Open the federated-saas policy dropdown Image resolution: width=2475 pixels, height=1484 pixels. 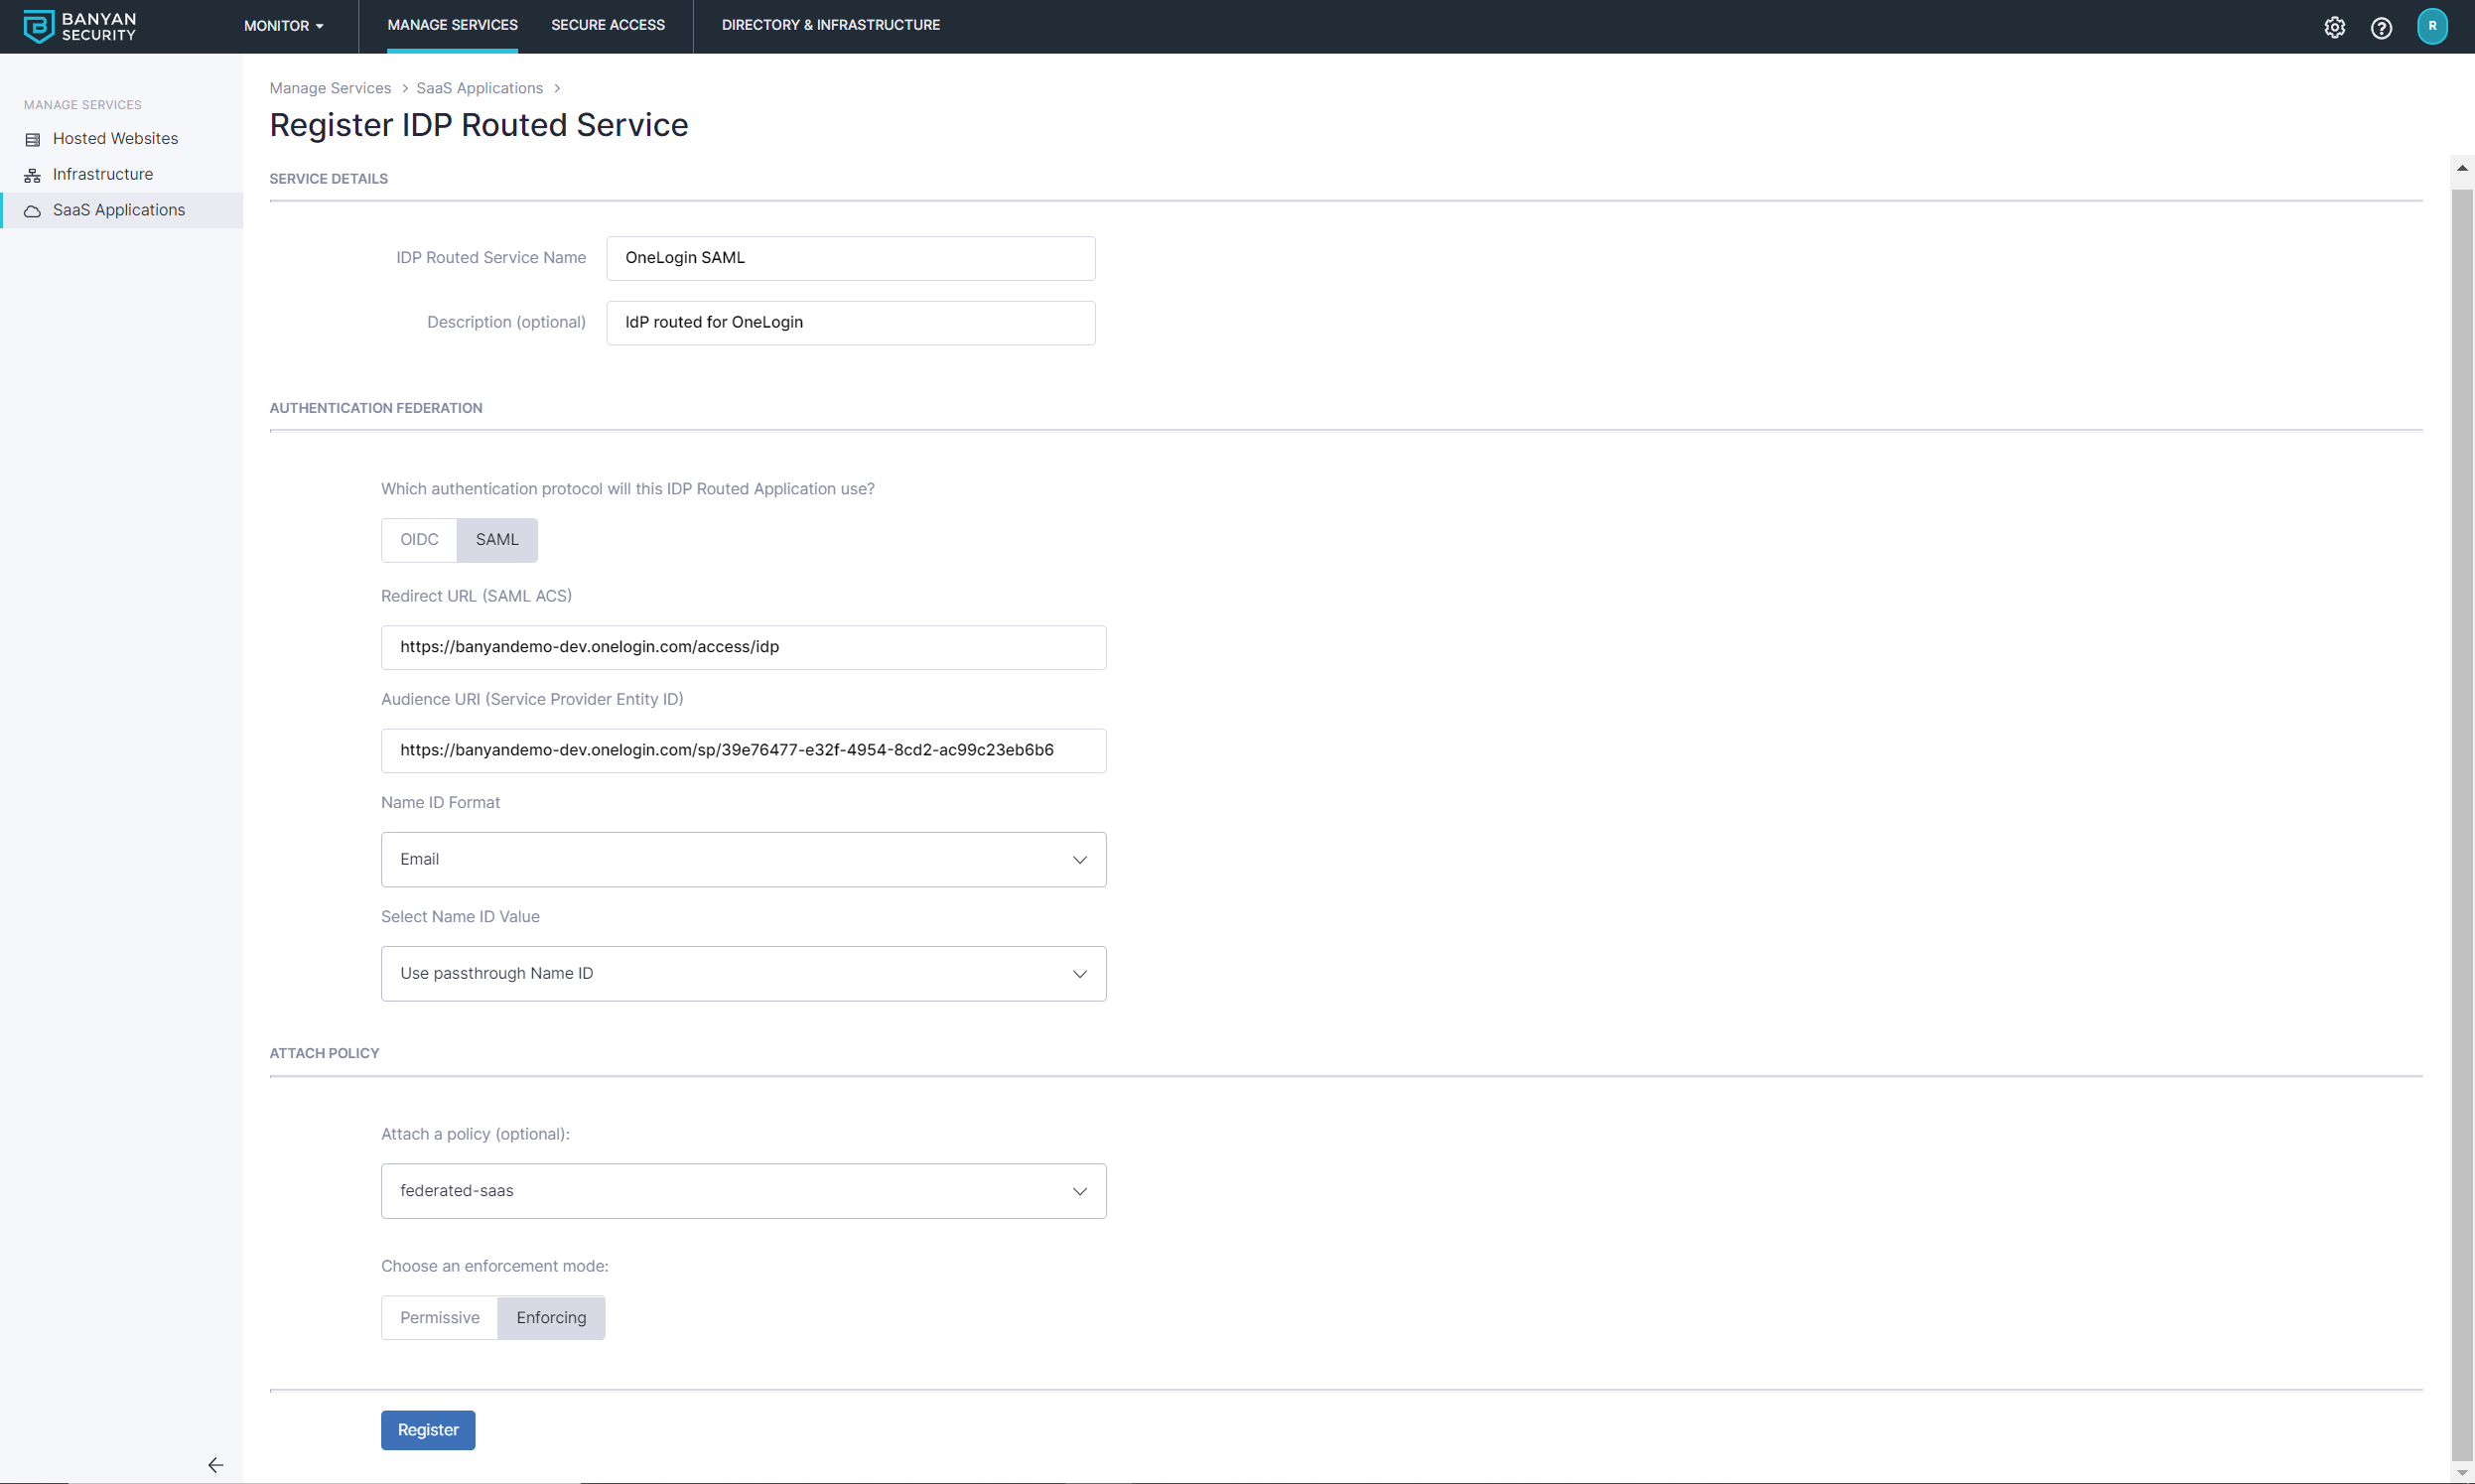(743, 1190)
